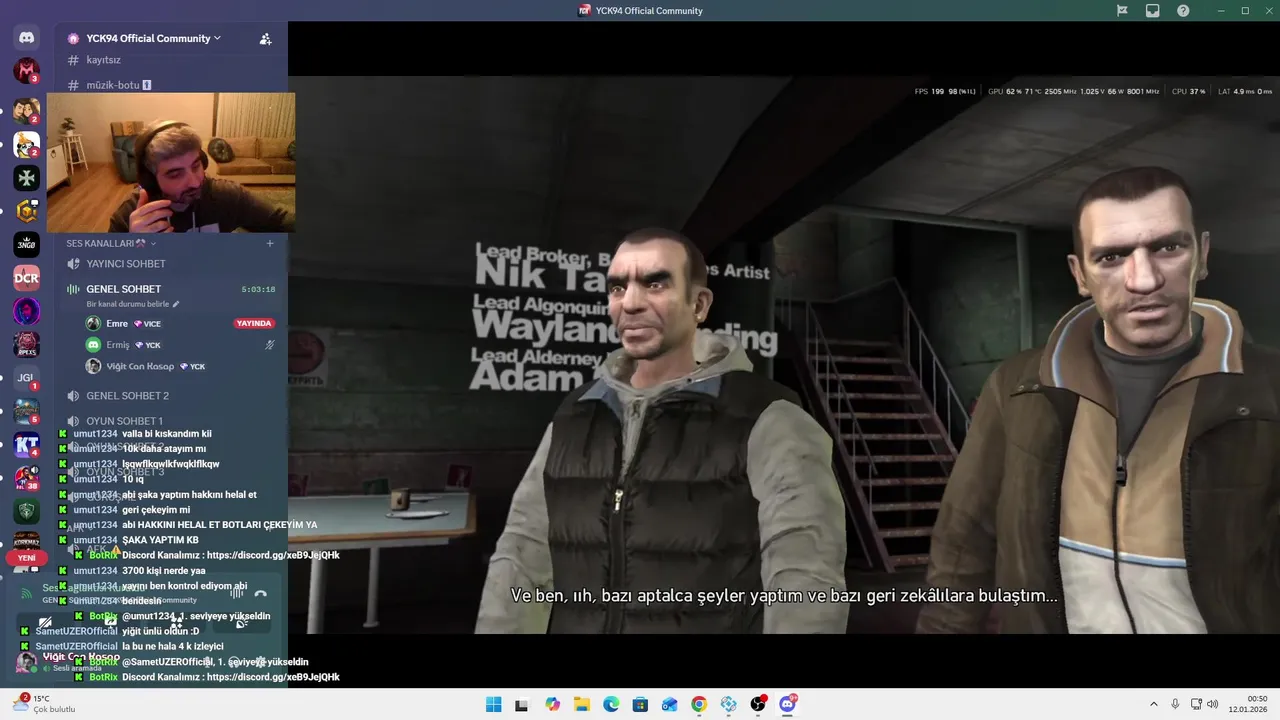Show hidden system tray icons chevron

coord(1153,704)
